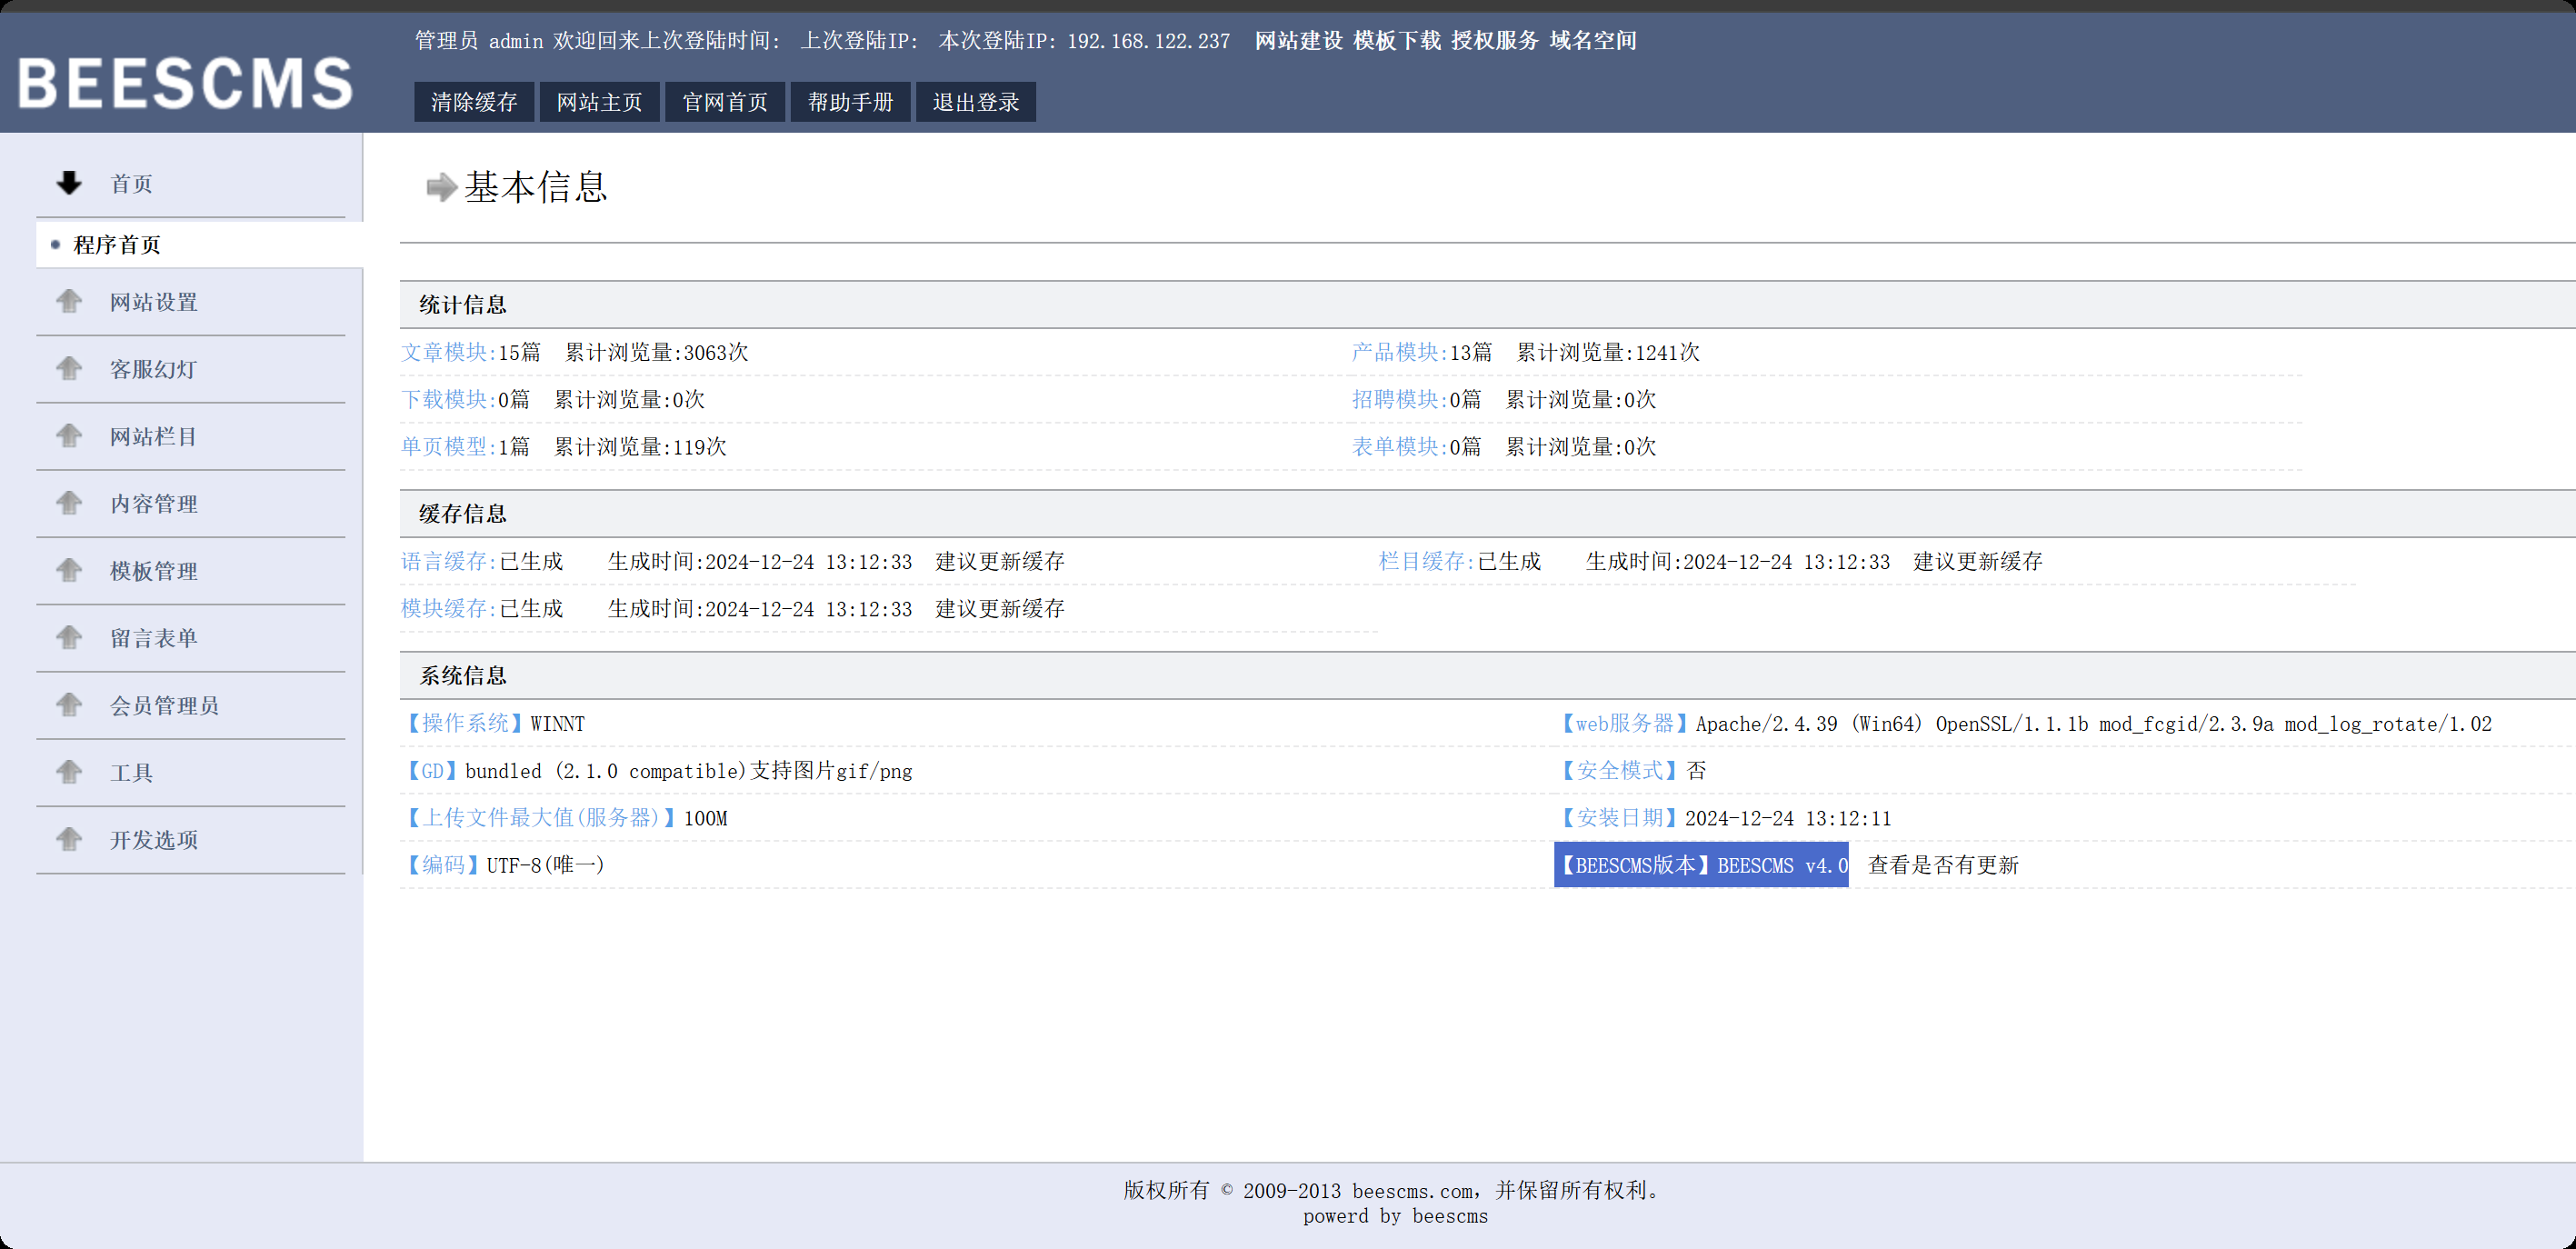Click the arrow icon next to 网站栏目
Image resolution: width=2576 pixels, height=1249 pixels.
tap(69, 436)
